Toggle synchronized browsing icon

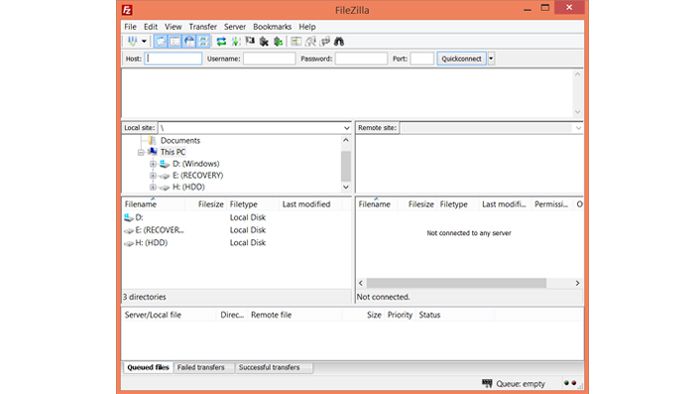pyautogui.click(x=325, y=41)
